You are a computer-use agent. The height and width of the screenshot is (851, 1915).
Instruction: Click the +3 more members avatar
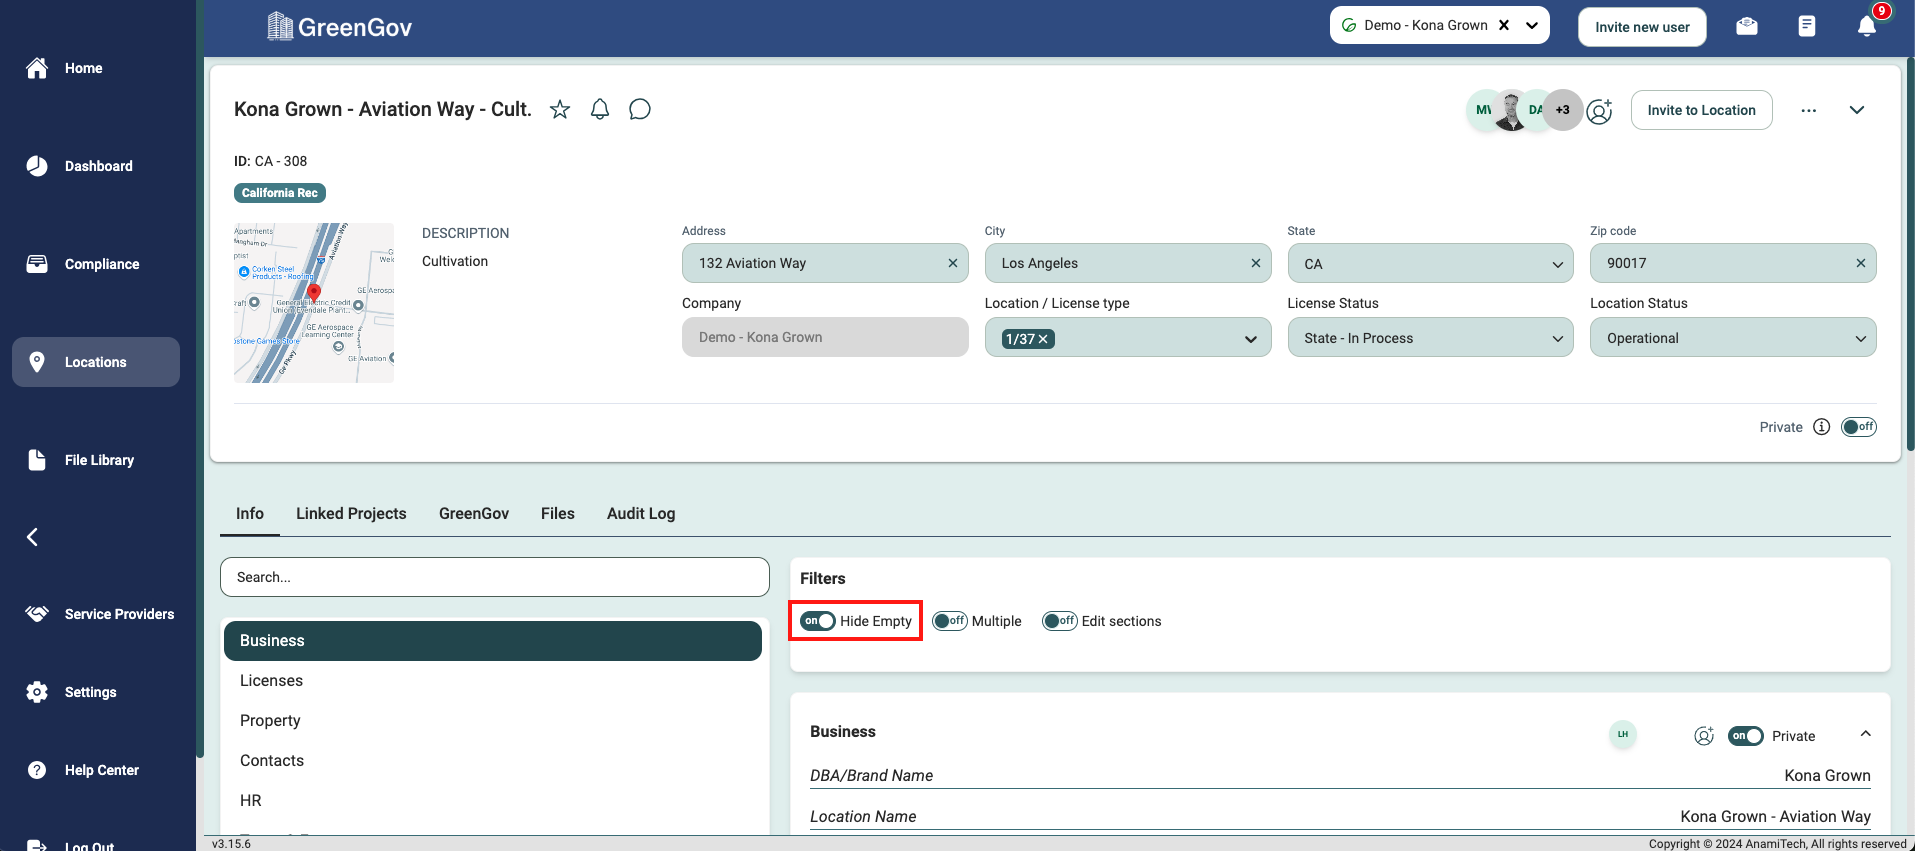coord(1563,110)
